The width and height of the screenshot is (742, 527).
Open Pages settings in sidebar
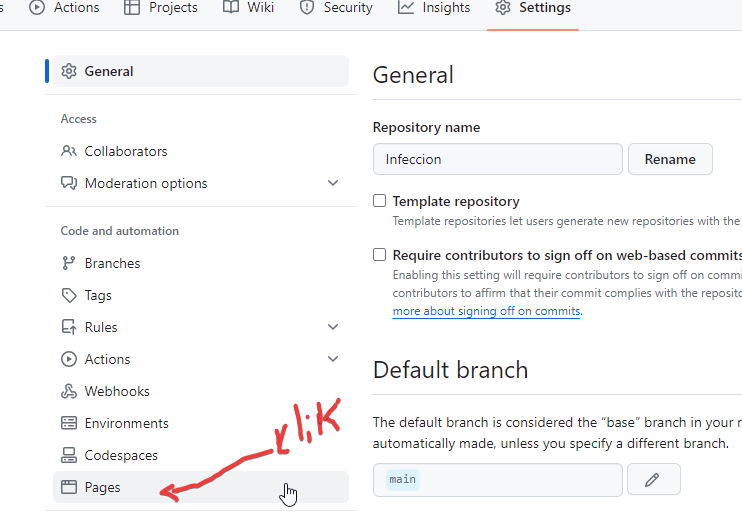point(201,487)
